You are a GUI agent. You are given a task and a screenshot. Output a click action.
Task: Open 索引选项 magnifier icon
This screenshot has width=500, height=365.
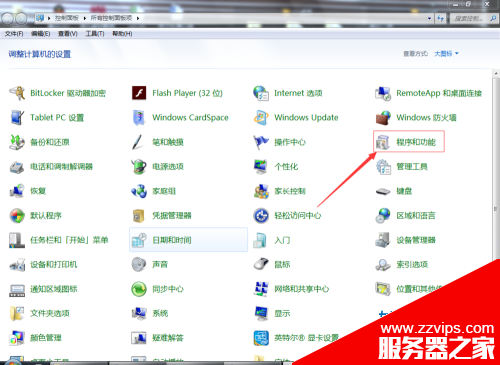point(383,265)
